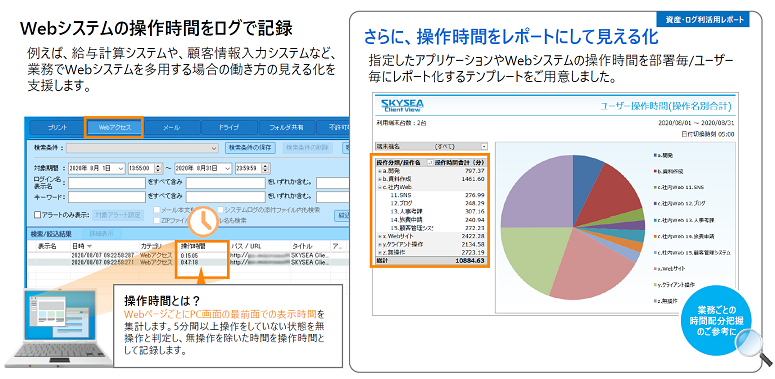Click ログイン名 'をいずれか含む' middle input field

225,183
